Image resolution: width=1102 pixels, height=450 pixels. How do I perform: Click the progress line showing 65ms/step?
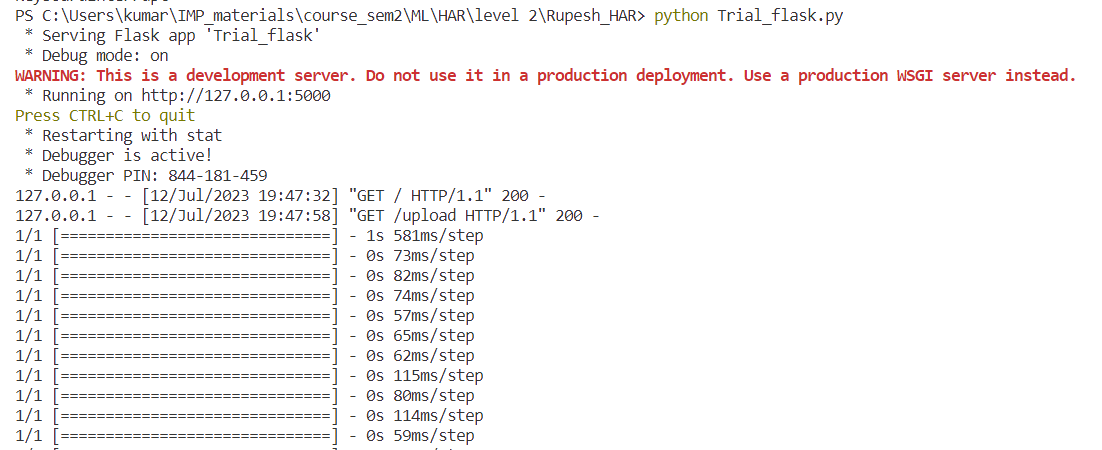(245, 336)
